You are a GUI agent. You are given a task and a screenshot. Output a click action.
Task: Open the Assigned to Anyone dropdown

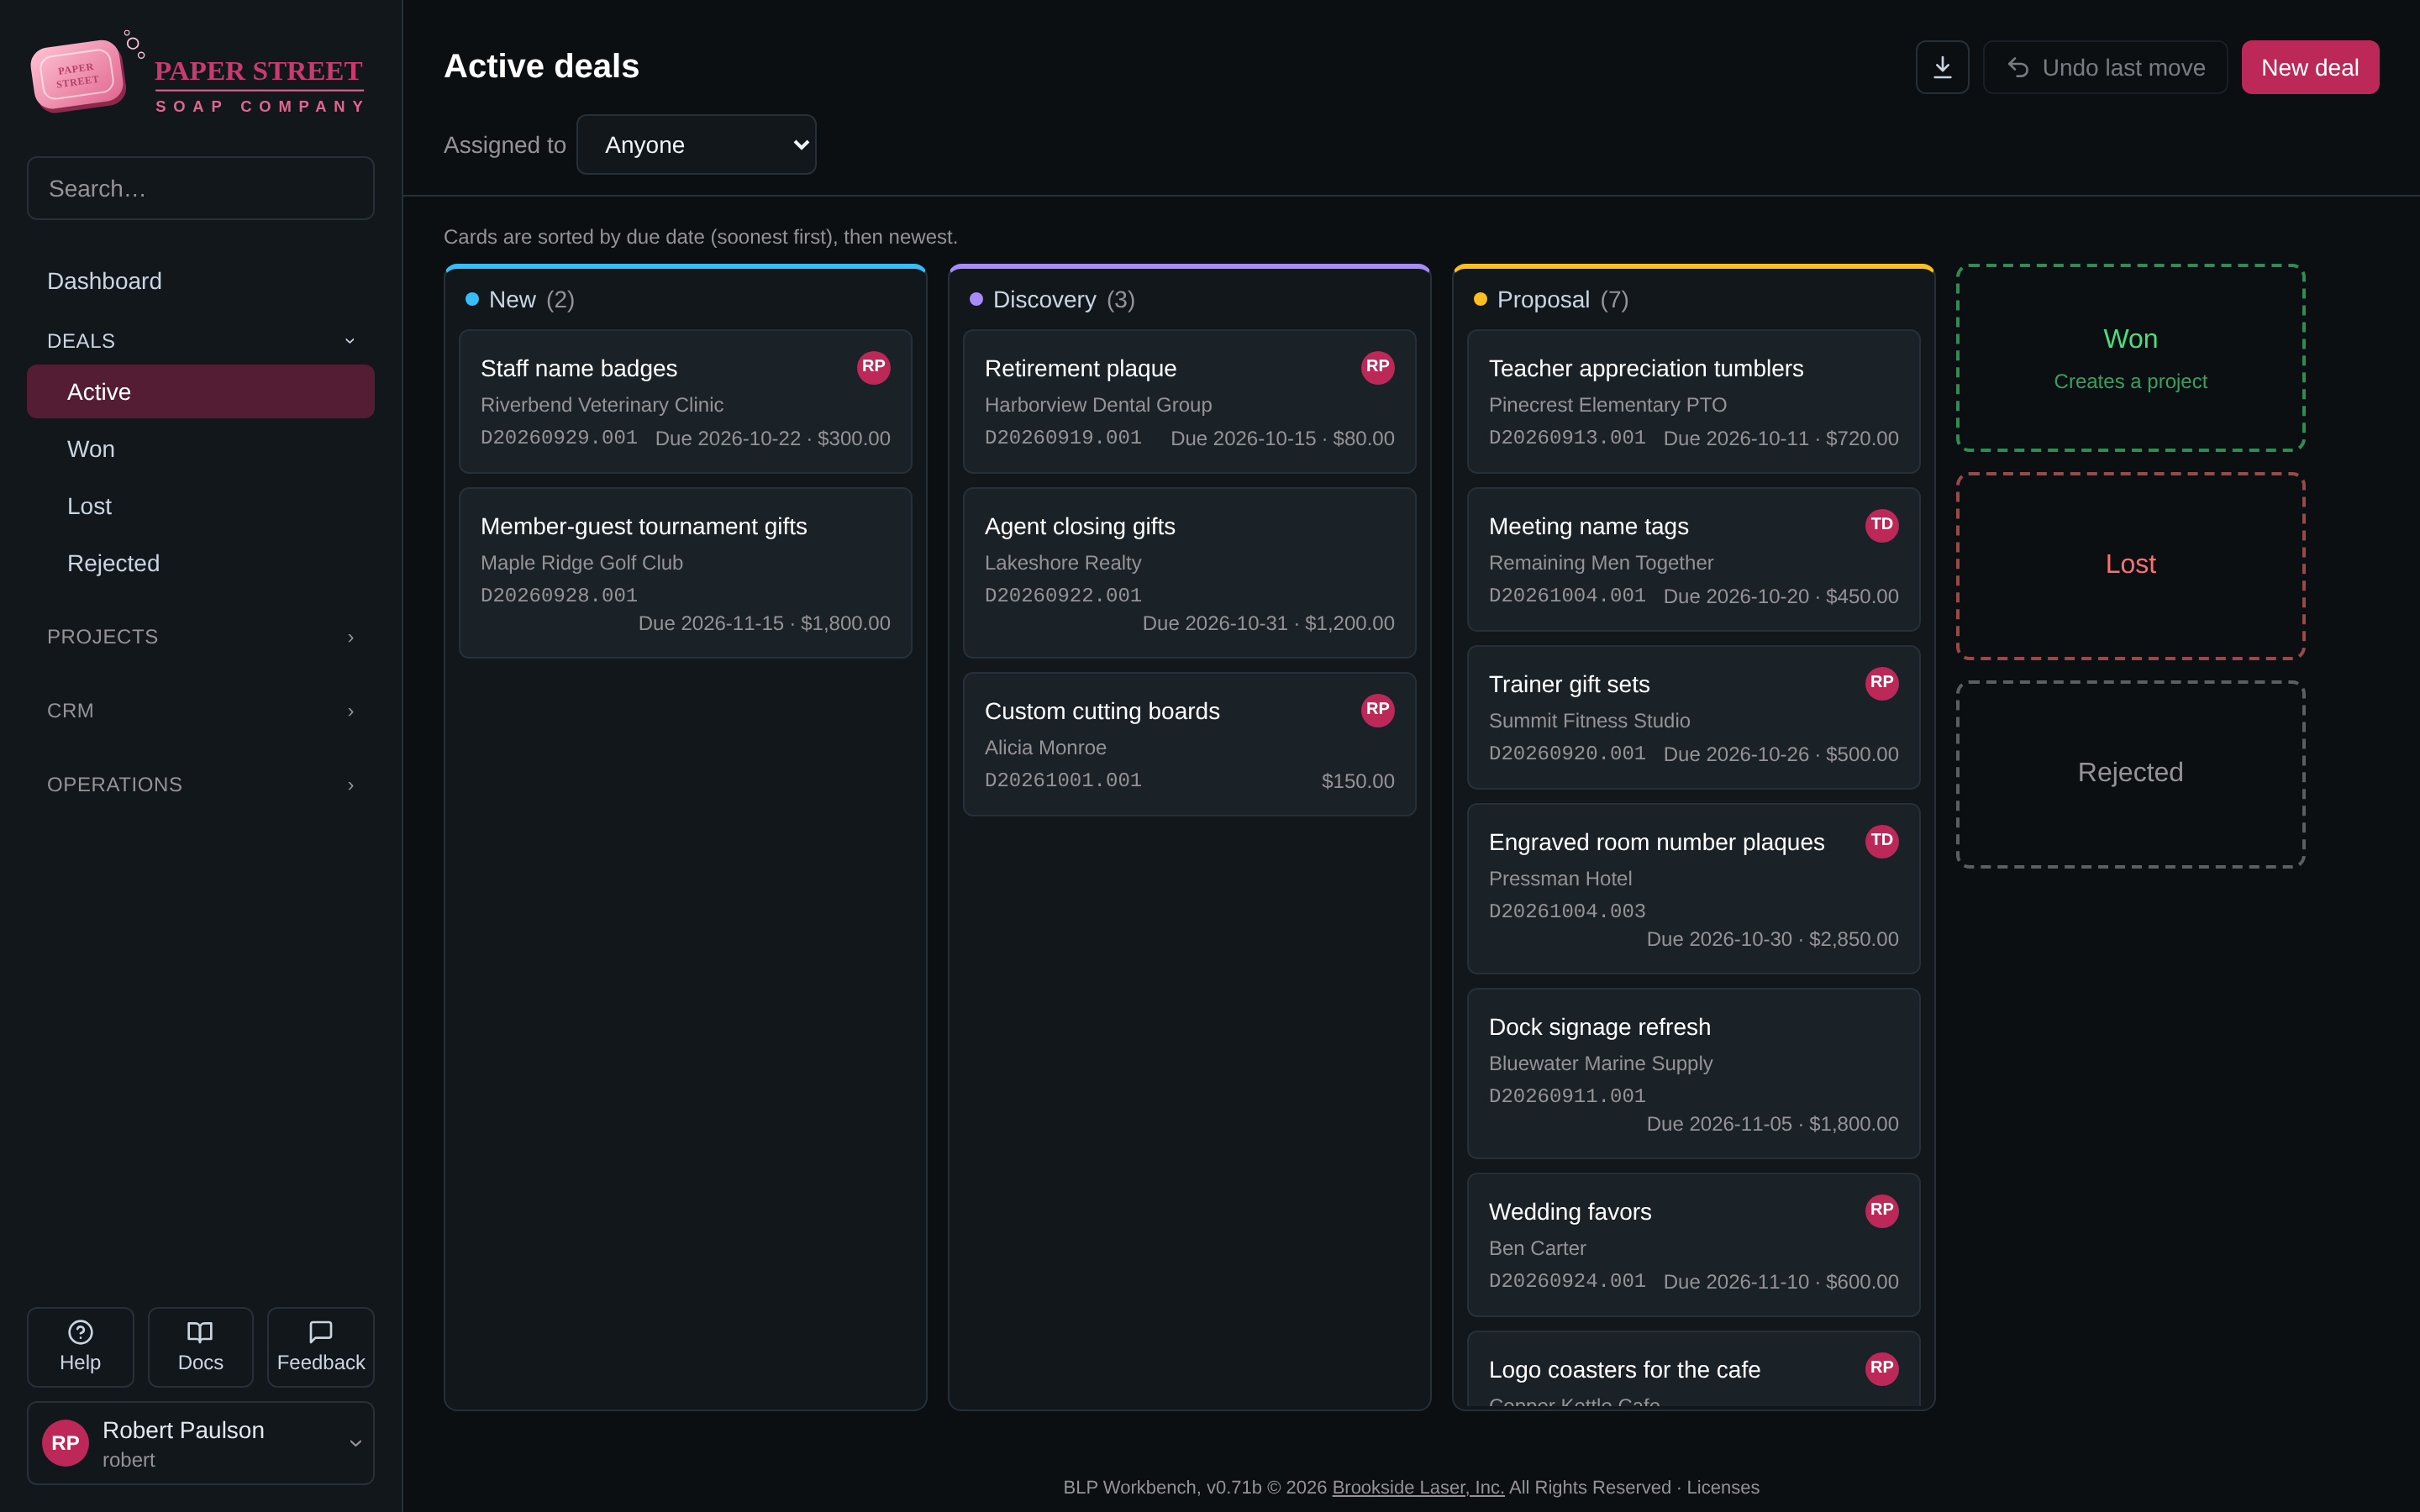(x=696, y=145)
